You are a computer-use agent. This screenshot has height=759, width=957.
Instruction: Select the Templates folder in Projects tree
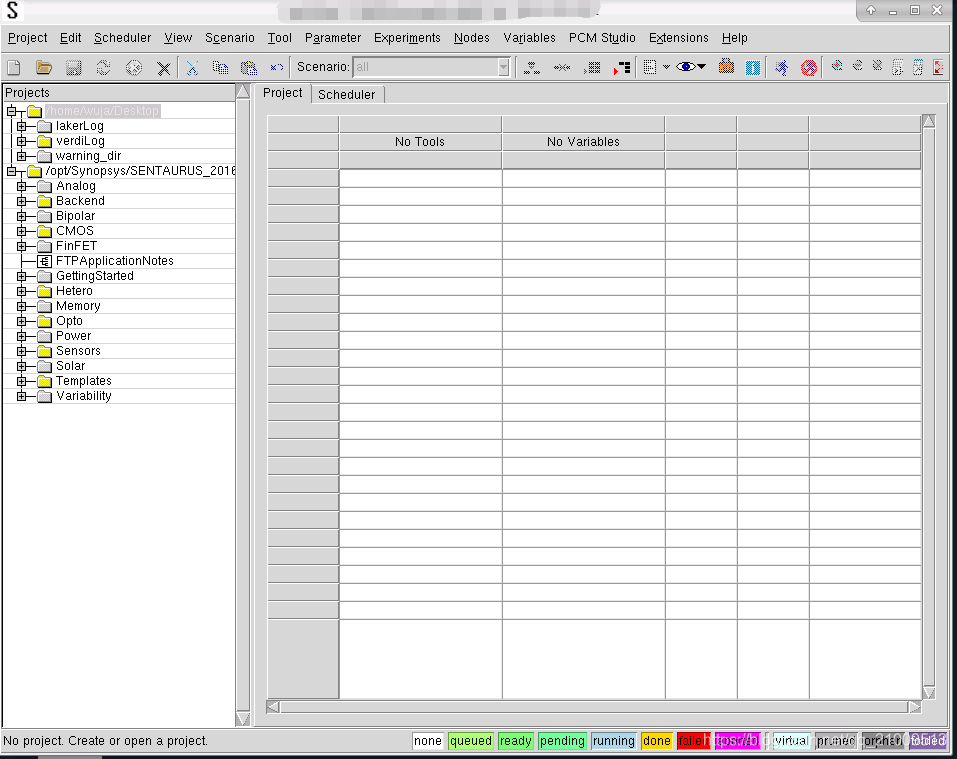(x=84, y=381)
